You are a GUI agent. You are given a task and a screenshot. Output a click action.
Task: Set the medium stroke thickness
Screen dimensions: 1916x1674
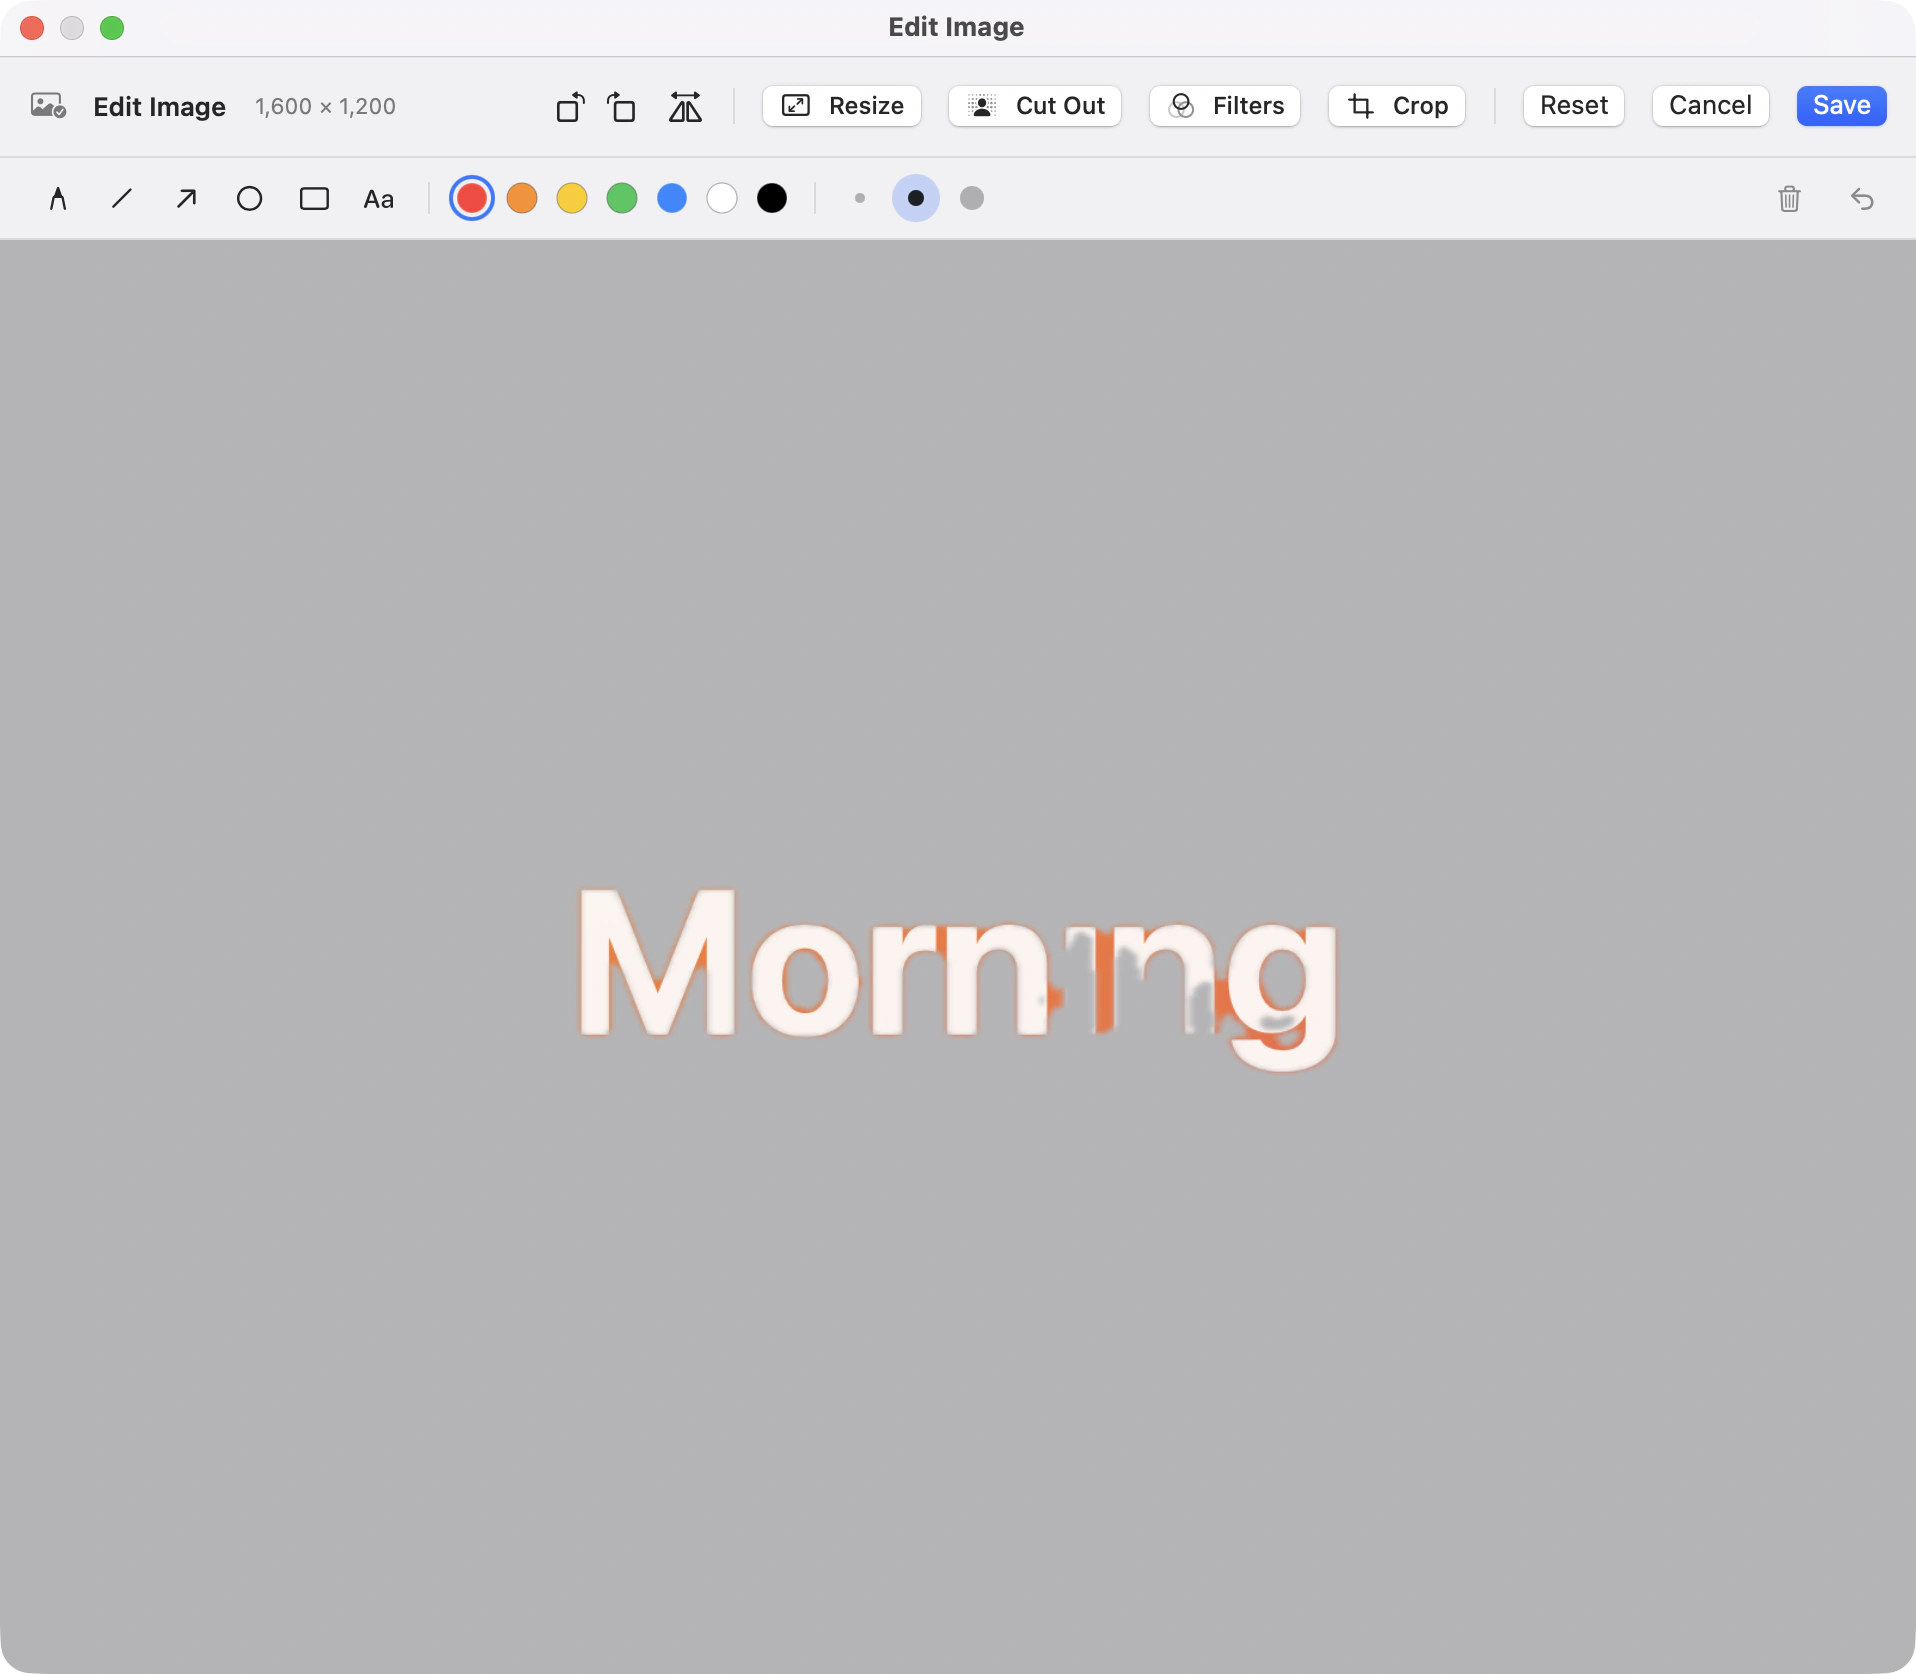click(916, 198)
